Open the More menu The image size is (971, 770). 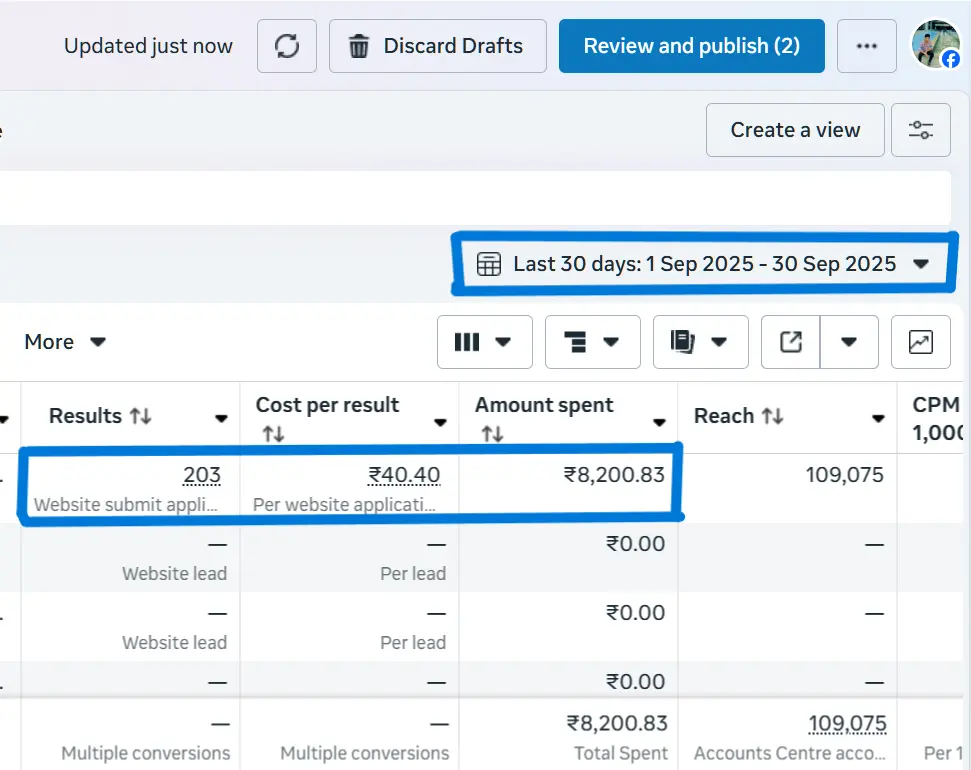(64, 342)
